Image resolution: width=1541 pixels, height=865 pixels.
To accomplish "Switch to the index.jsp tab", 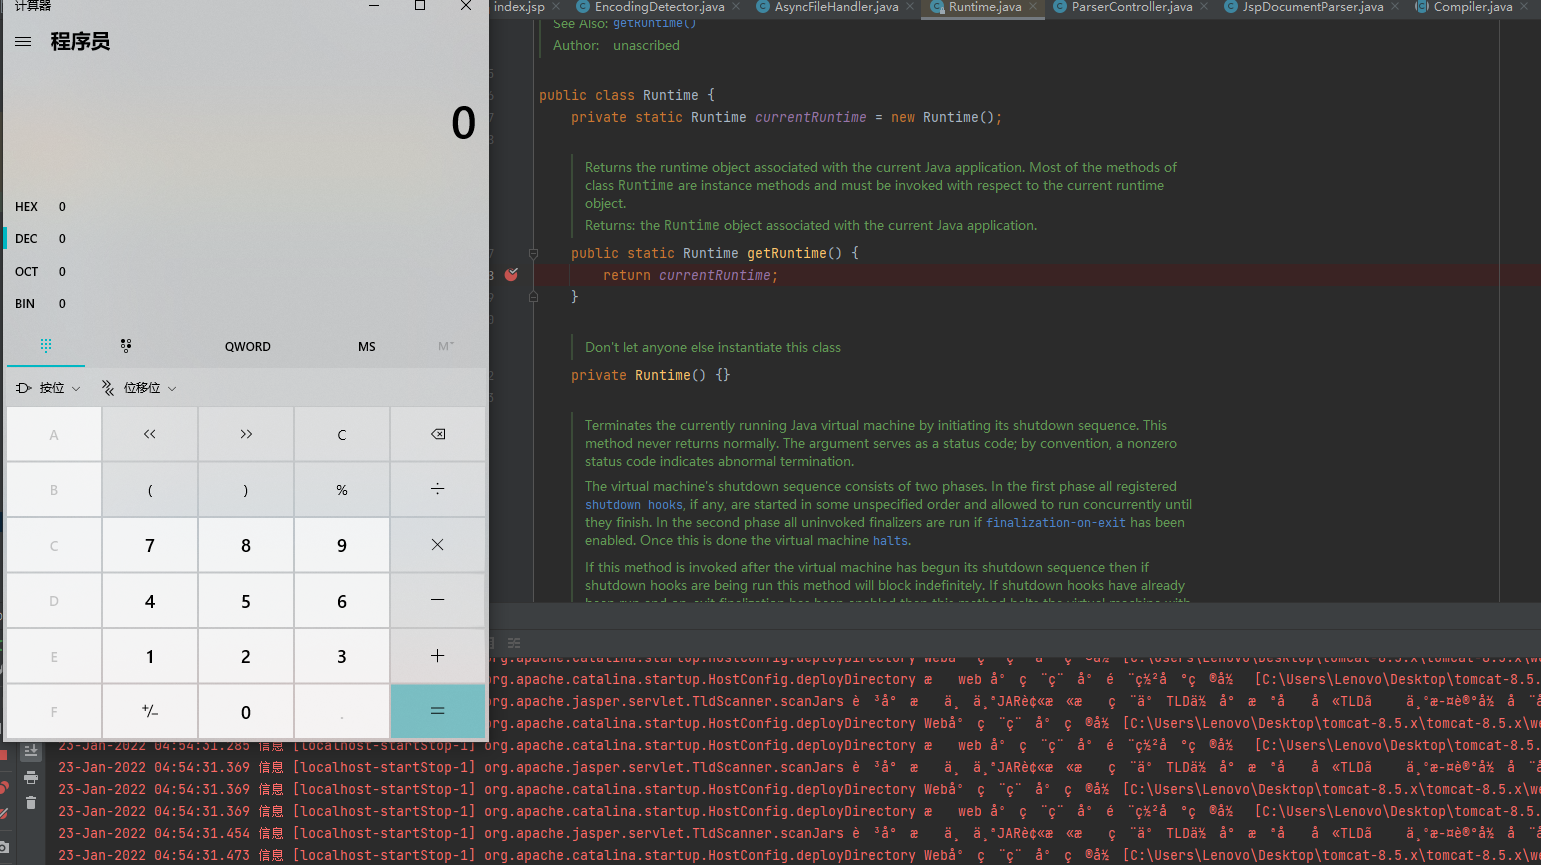I will pyautogui.click(x=519, y=7).
